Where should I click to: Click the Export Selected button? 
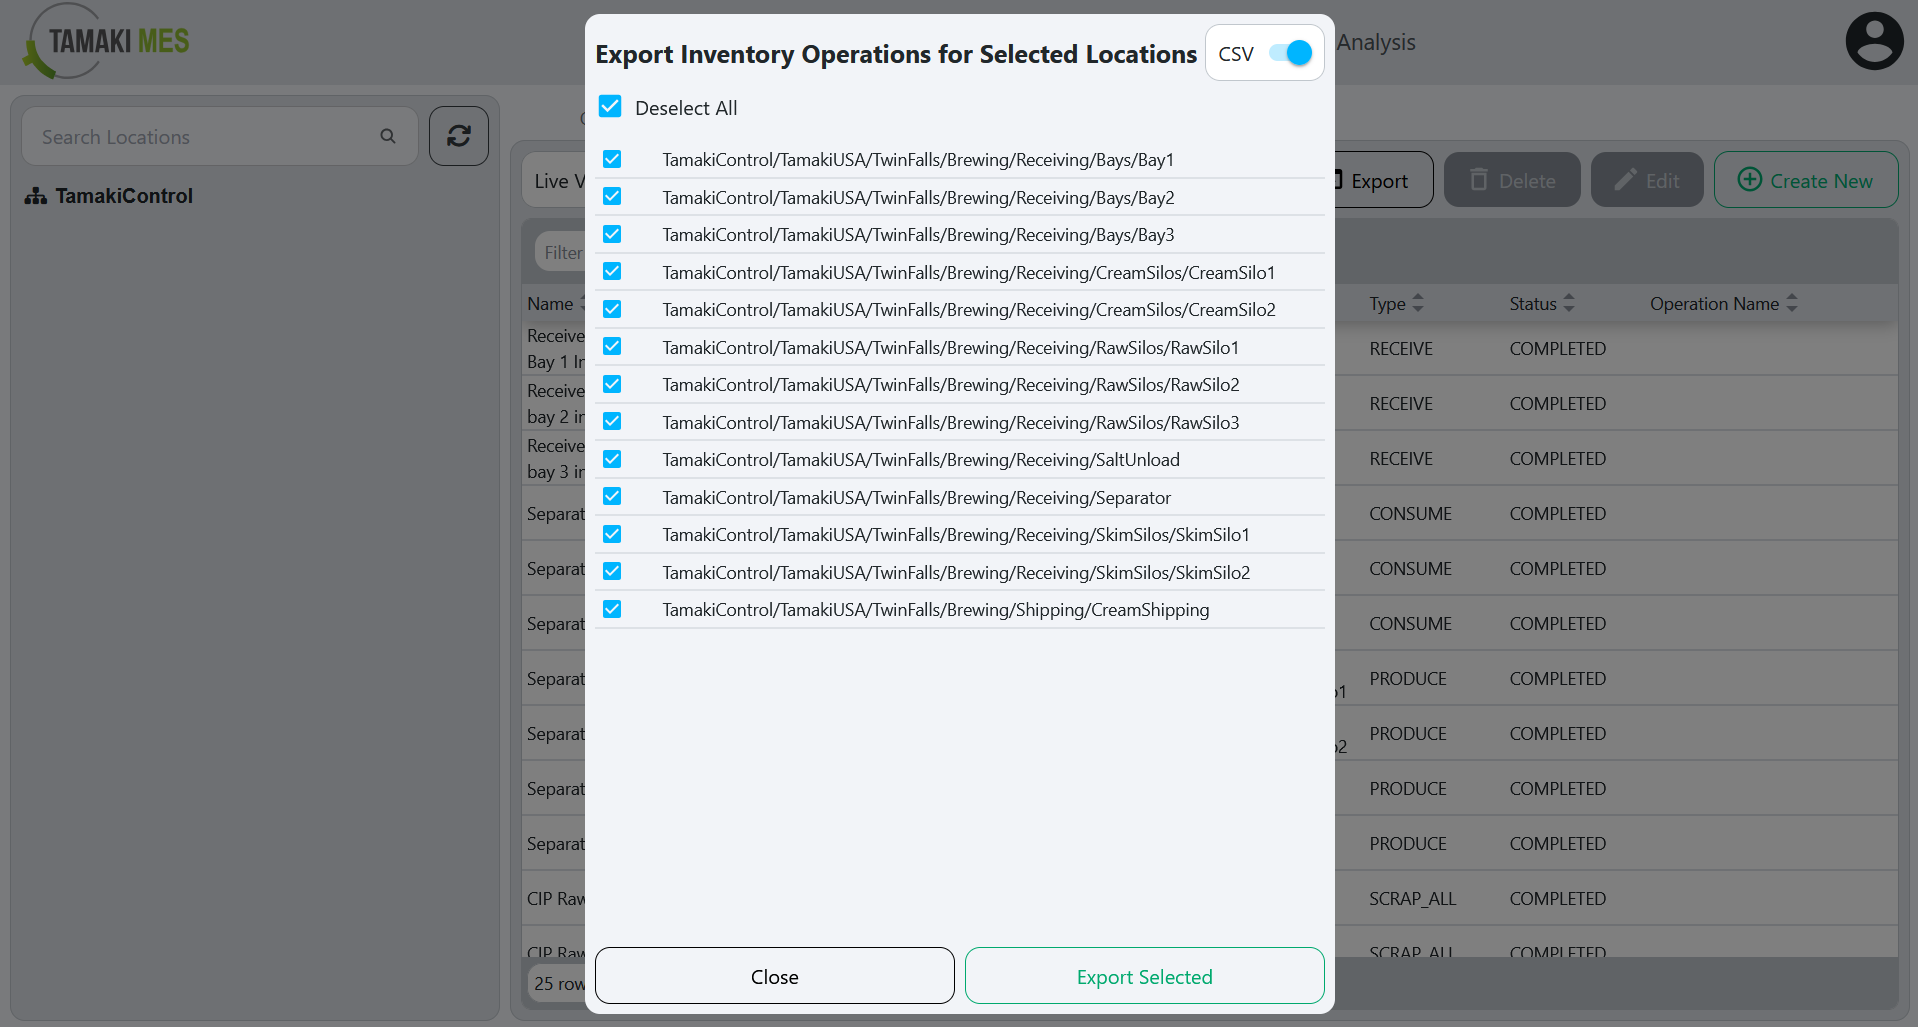click(x=1143, y=976)
